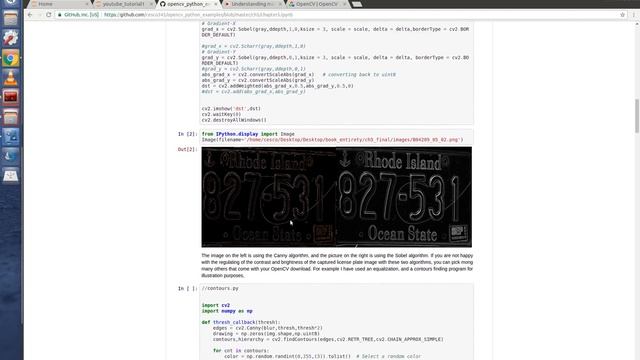Open the Understanding tab
The image size is (640, 360).
[252, 4]
